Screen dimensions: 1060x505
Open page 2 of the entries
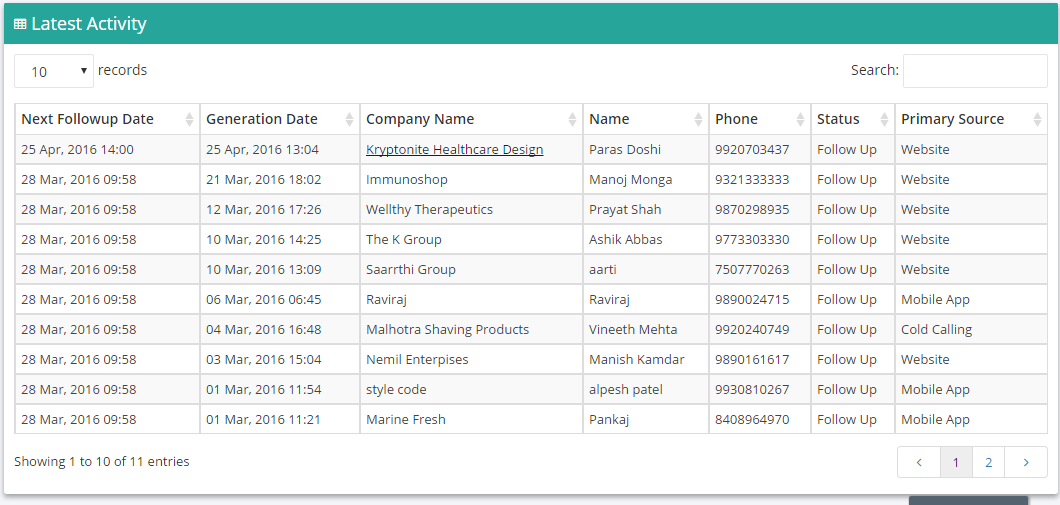(x=988, y=462)
